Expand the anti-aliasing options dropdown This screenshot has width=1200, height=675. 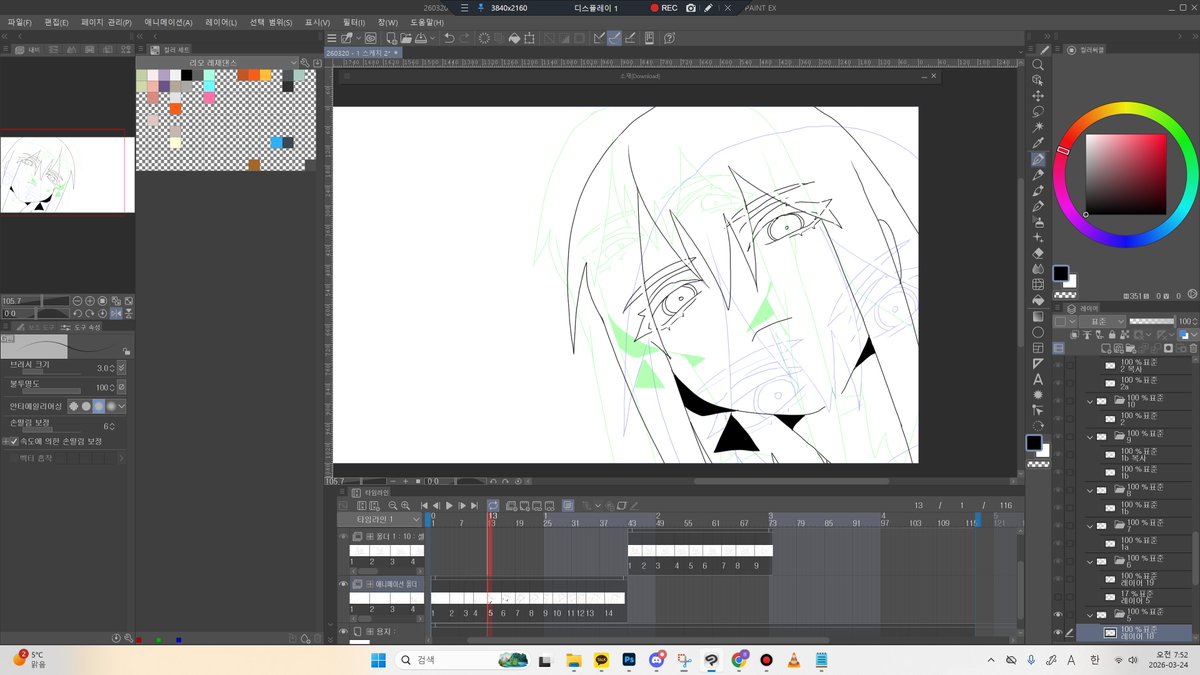point(123,407)
